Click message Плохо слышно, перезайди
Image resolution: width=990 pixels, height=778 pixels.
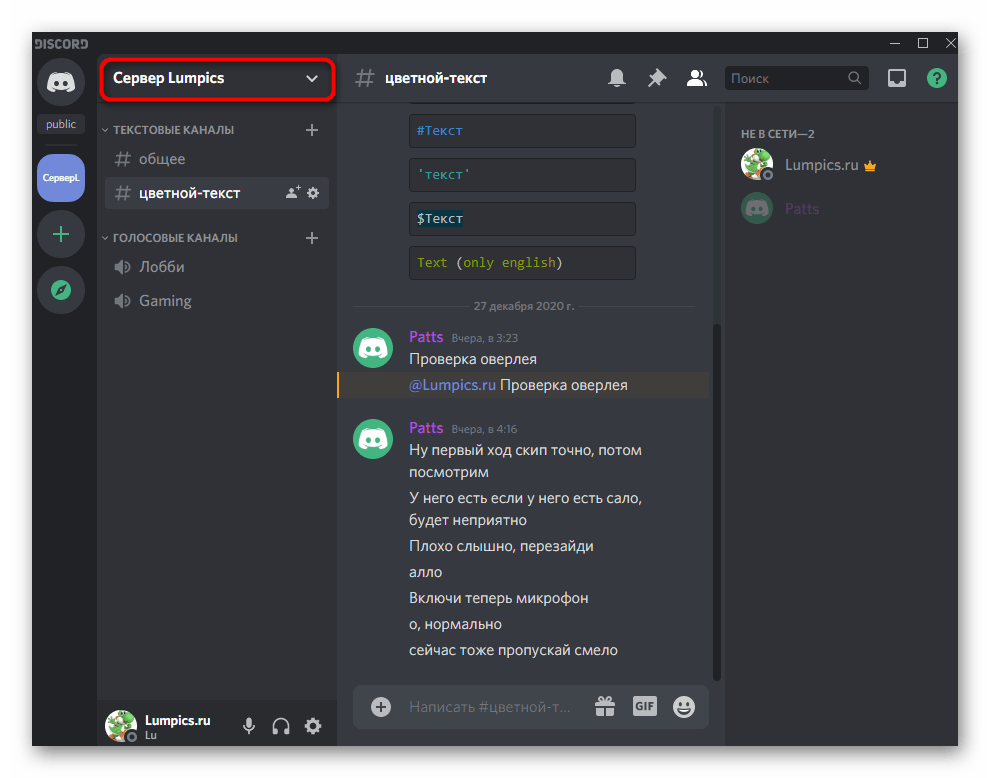tap(501, 546)
